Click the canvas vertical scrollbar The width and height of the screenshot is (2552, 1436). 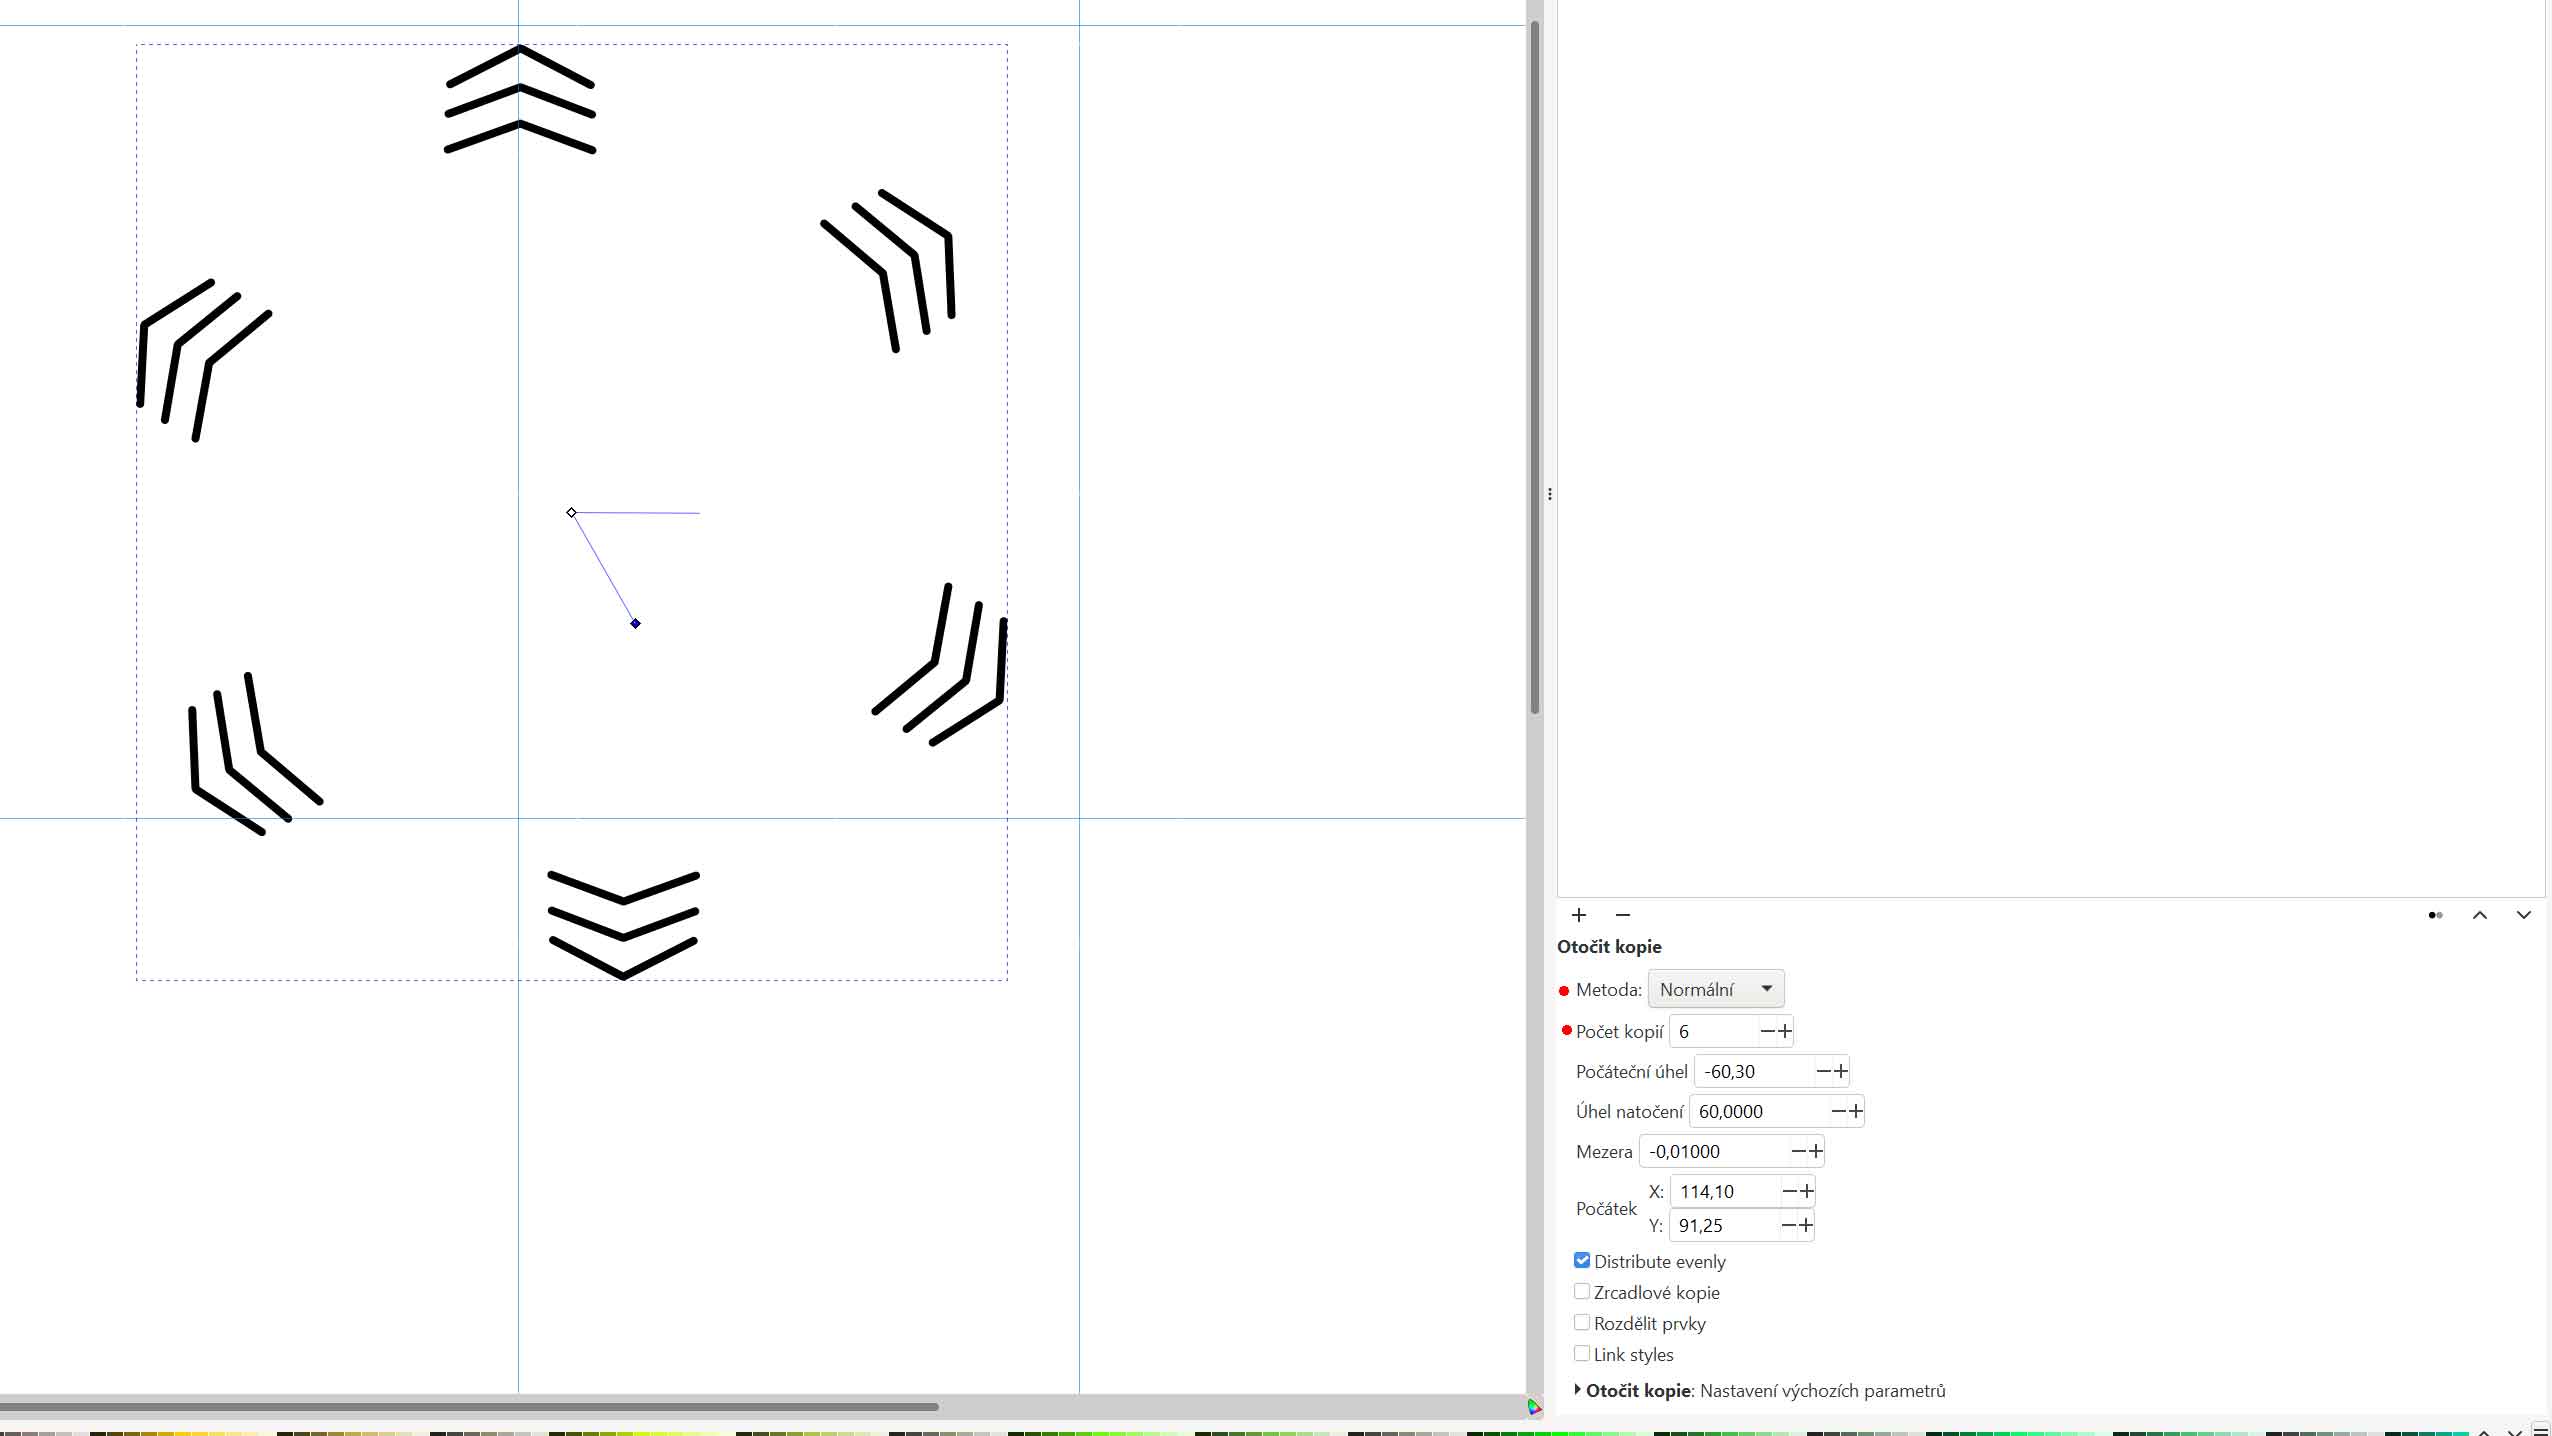coord(1535,365)
